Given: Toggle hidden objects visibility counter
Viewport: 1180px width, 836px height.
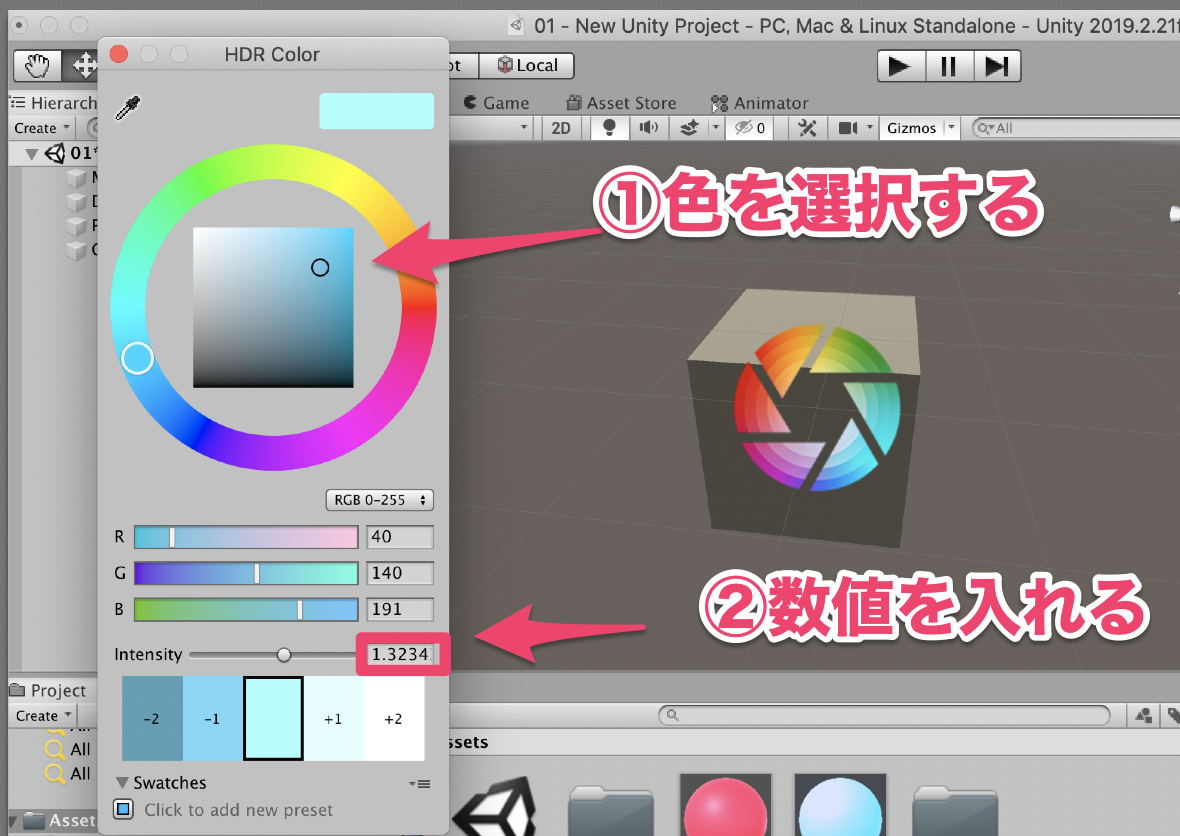Looking at the screenshot, I should click(x=750, y=128).
